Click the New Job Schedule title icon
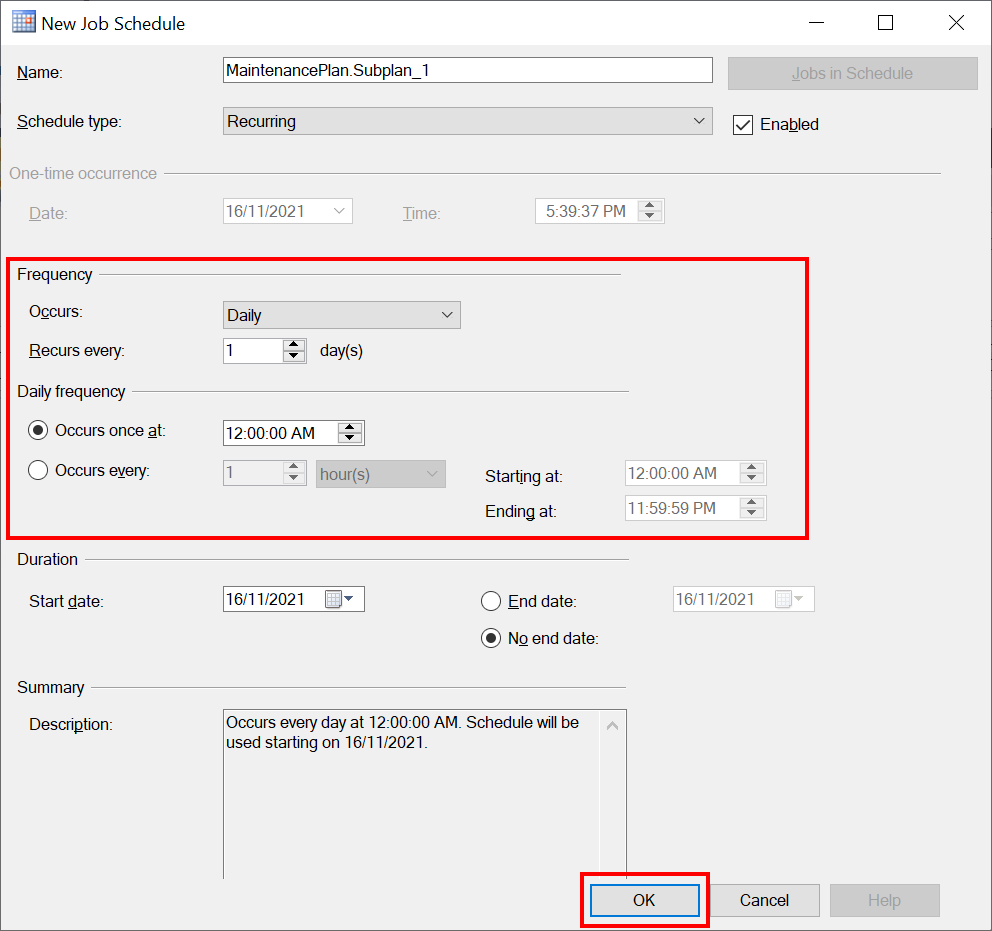 (23, 22)
